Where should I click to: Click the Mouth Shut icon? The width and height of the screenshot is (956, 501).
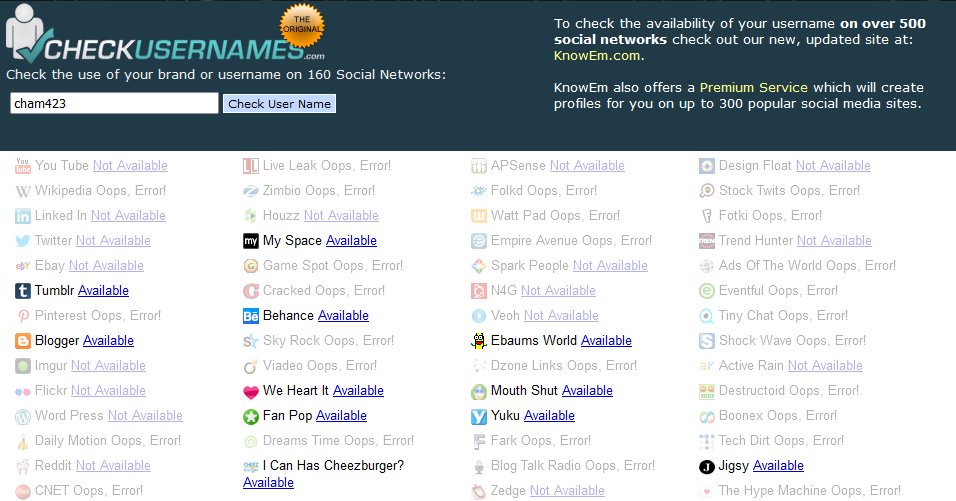click(479, 391)
